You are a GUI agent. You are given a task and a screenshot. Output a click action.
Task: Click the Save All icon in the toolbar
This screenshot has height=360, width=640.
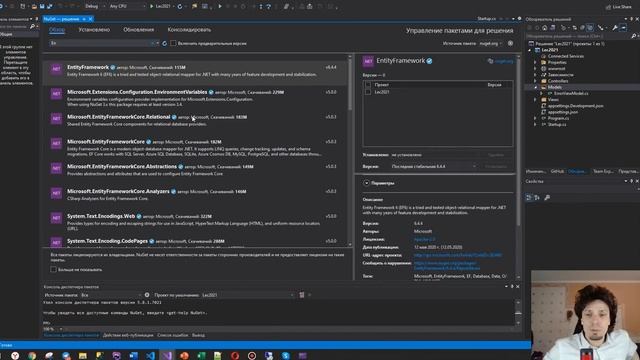(50, 7)
